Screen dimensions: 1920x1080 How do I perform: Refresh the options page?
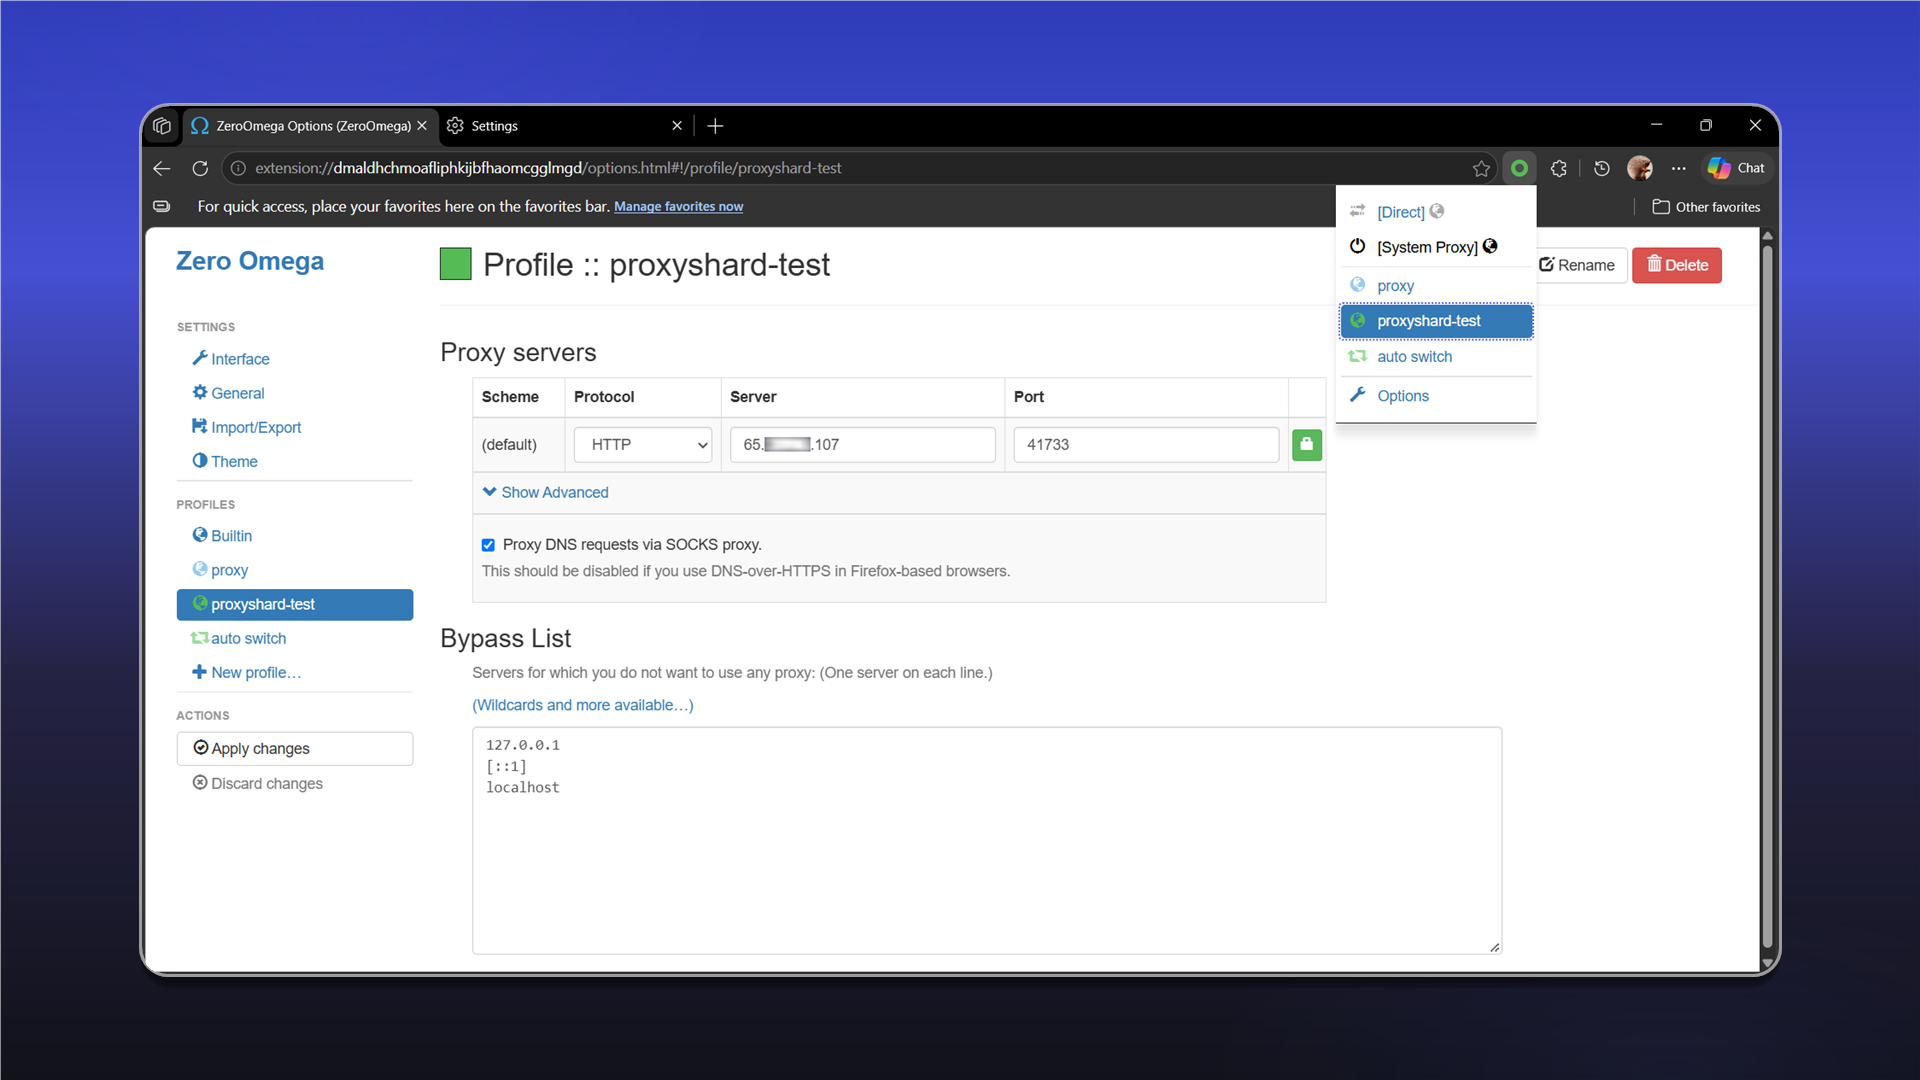(200, 168)
